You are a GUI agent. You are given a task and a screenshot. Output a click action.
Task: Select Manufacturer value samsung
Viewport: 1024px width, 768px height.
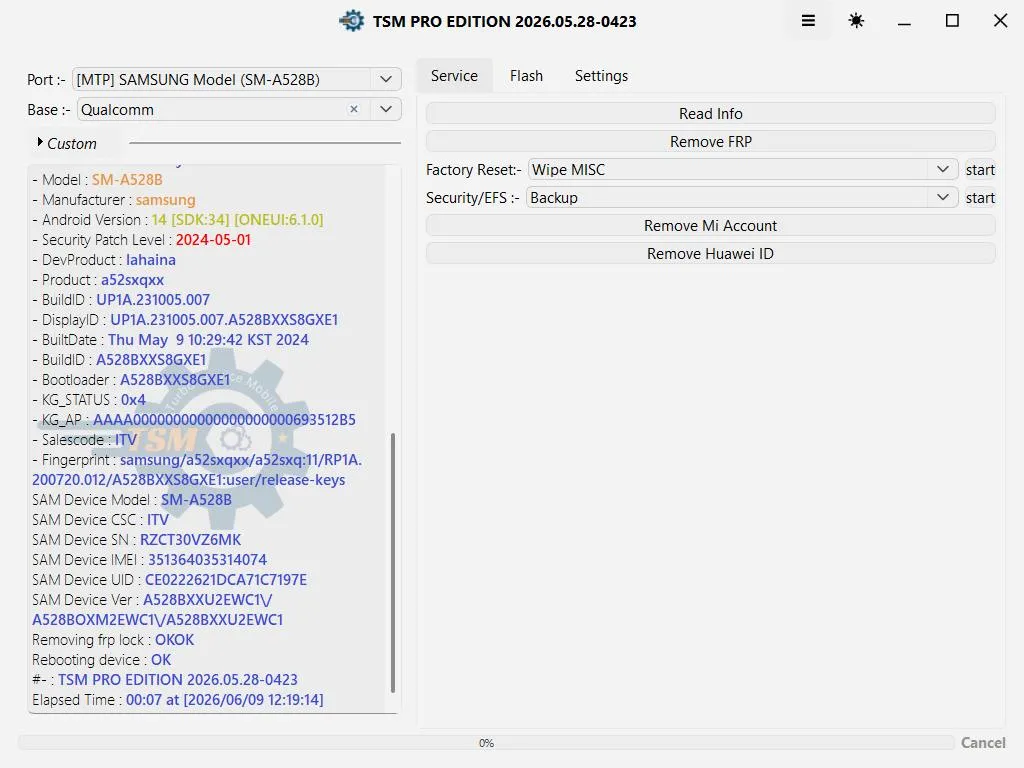coord(165,200)
